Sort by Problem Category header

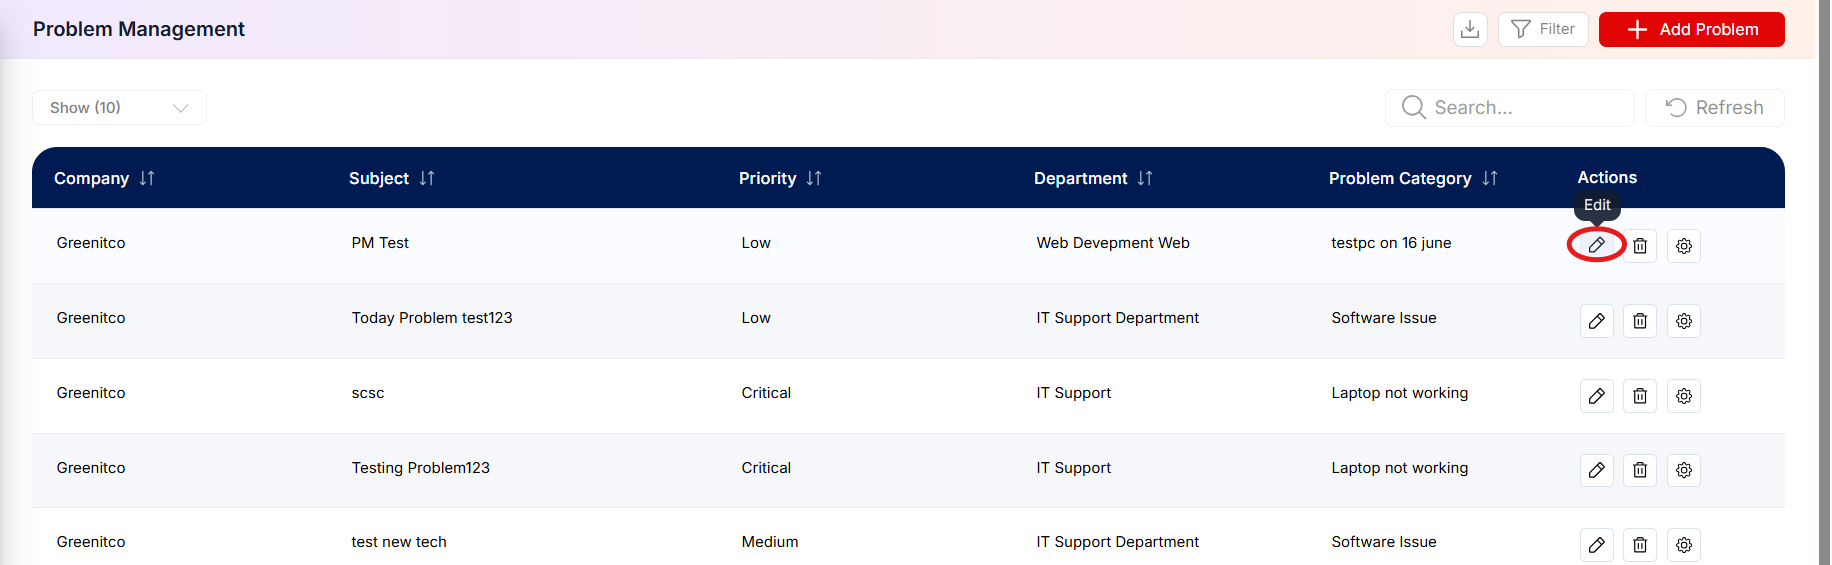pyautogui.click(x=1490, y=178)
